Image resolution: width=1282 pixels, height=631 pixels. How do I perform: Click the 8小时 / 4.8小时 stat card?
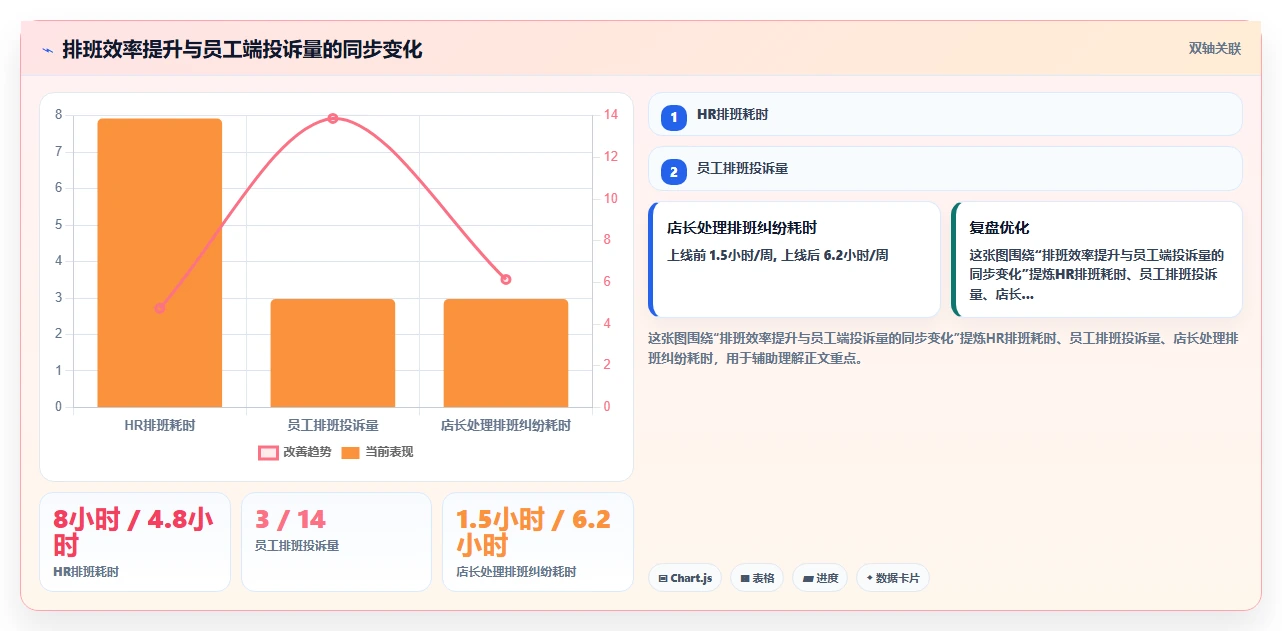[135, 542]
